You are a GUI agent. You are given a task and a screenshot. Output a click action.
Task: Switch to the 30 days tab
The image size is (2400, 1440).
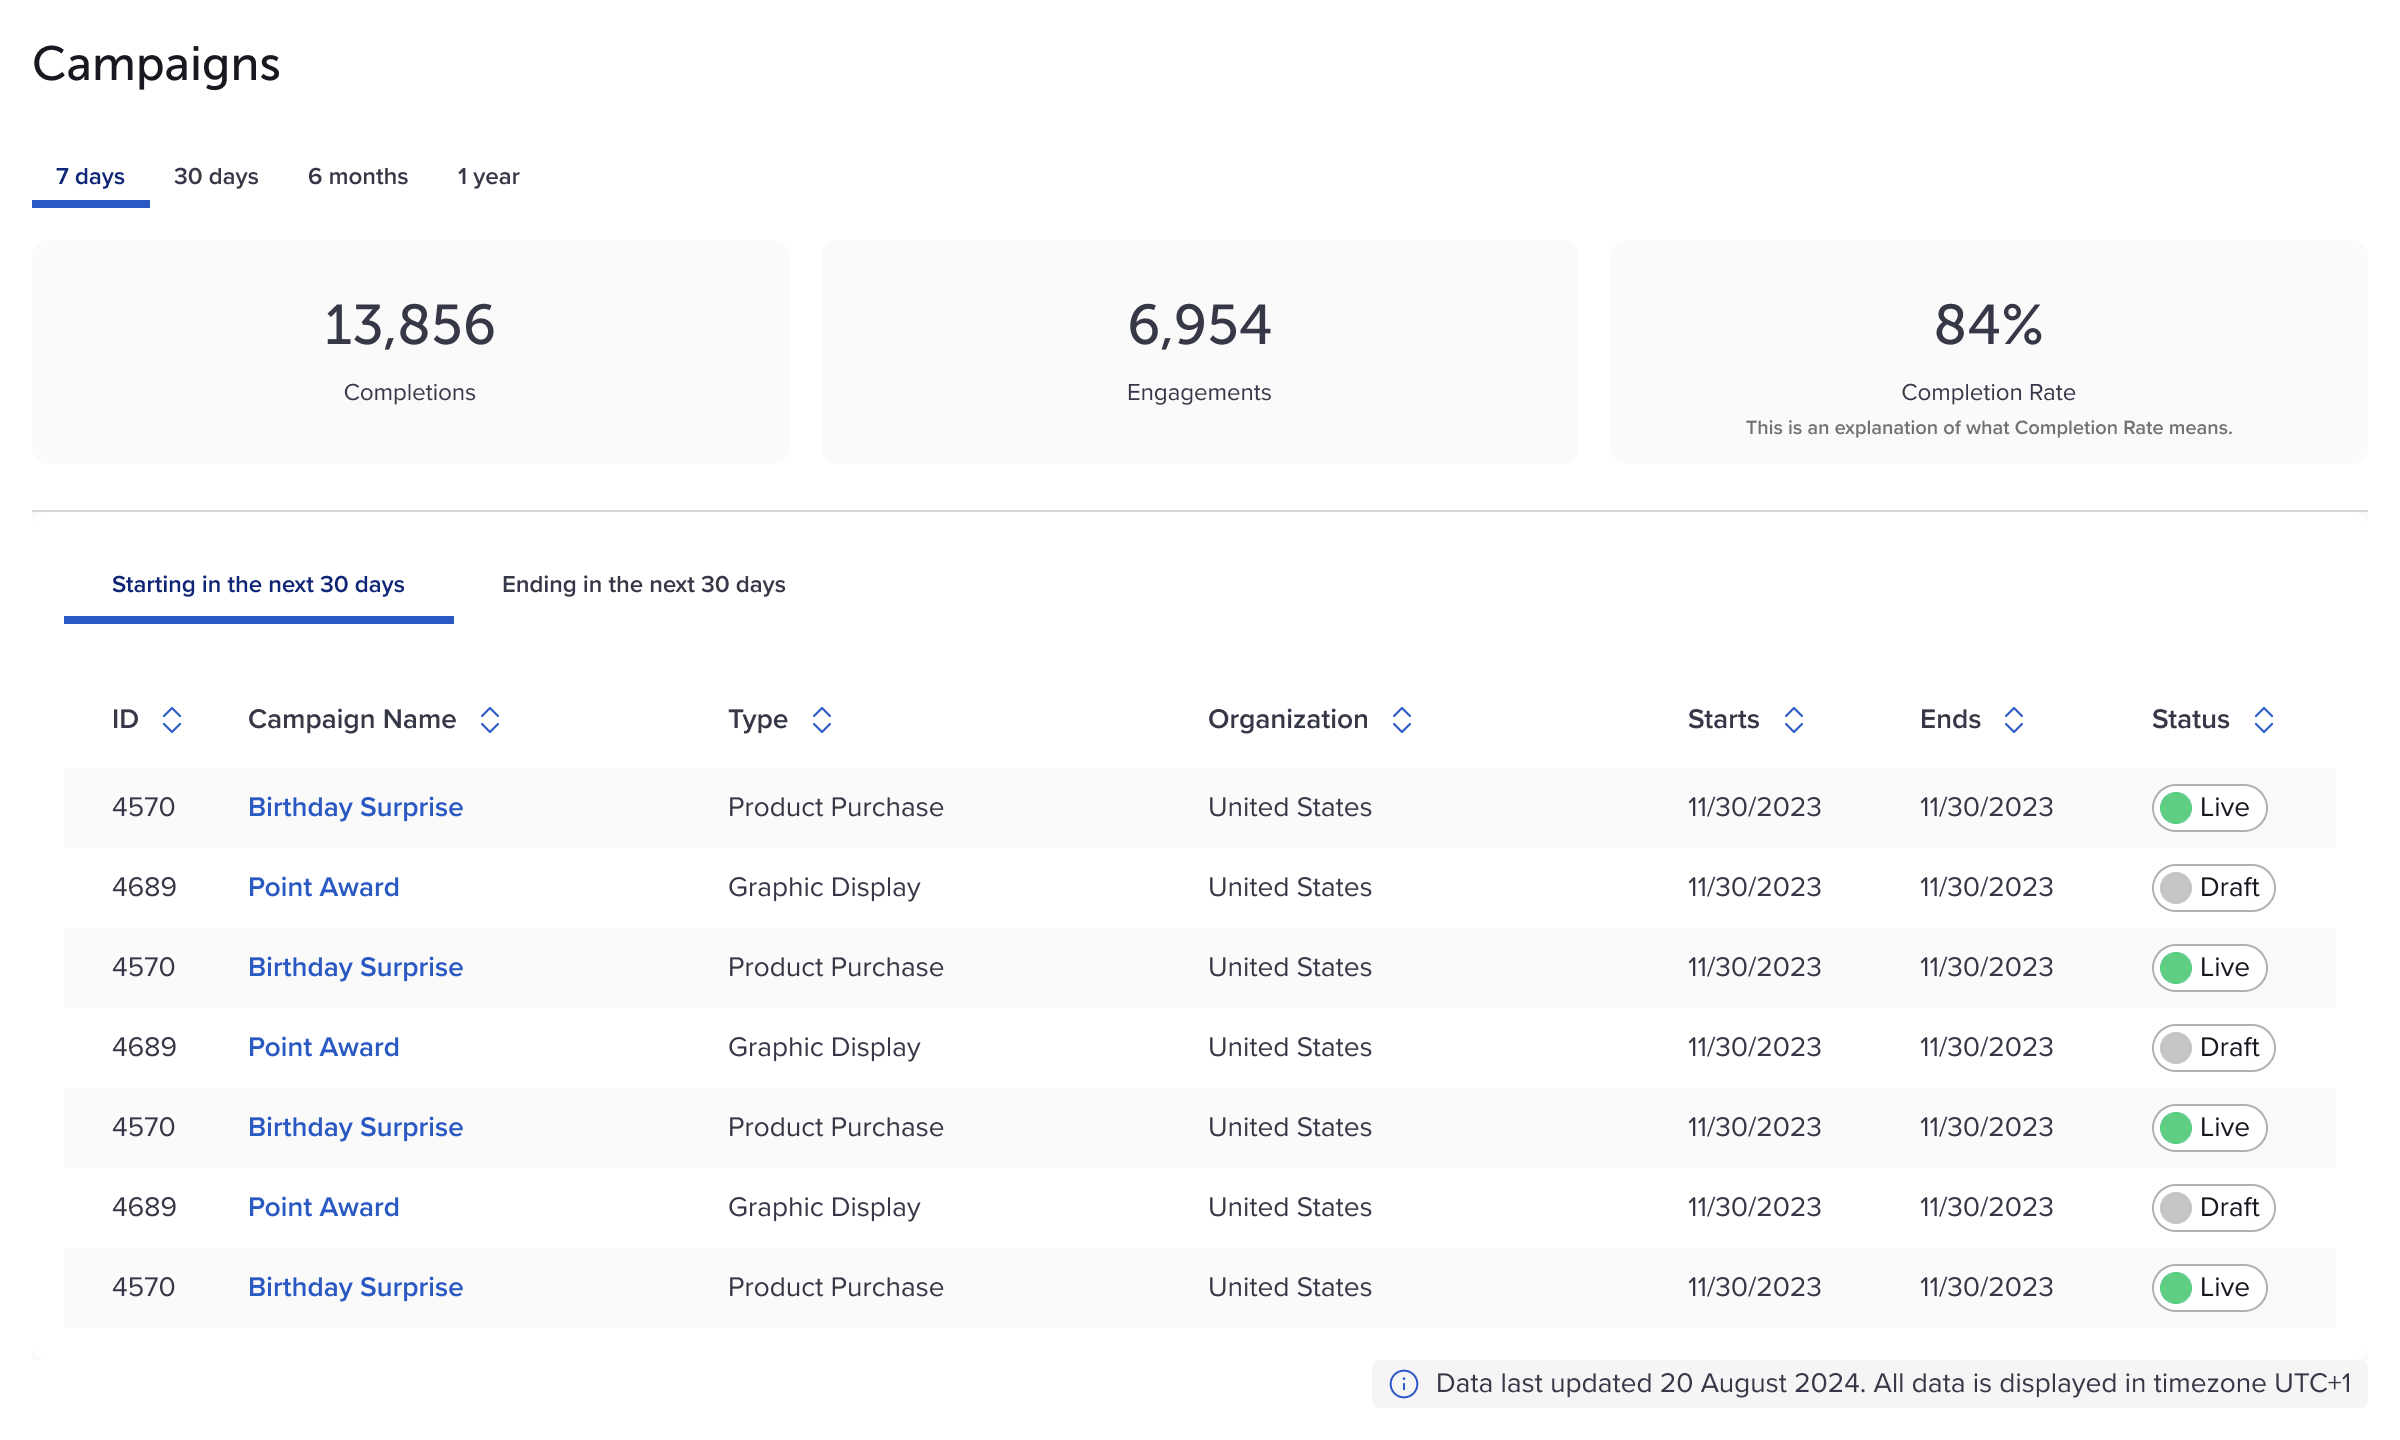pos(216,177)
